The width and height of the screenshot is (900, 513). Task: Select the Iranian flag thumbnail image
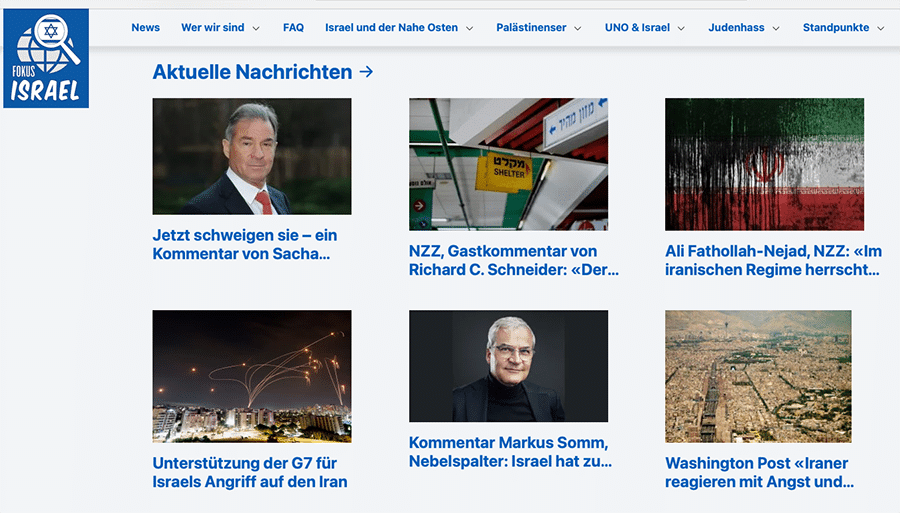tap(765, 164)
